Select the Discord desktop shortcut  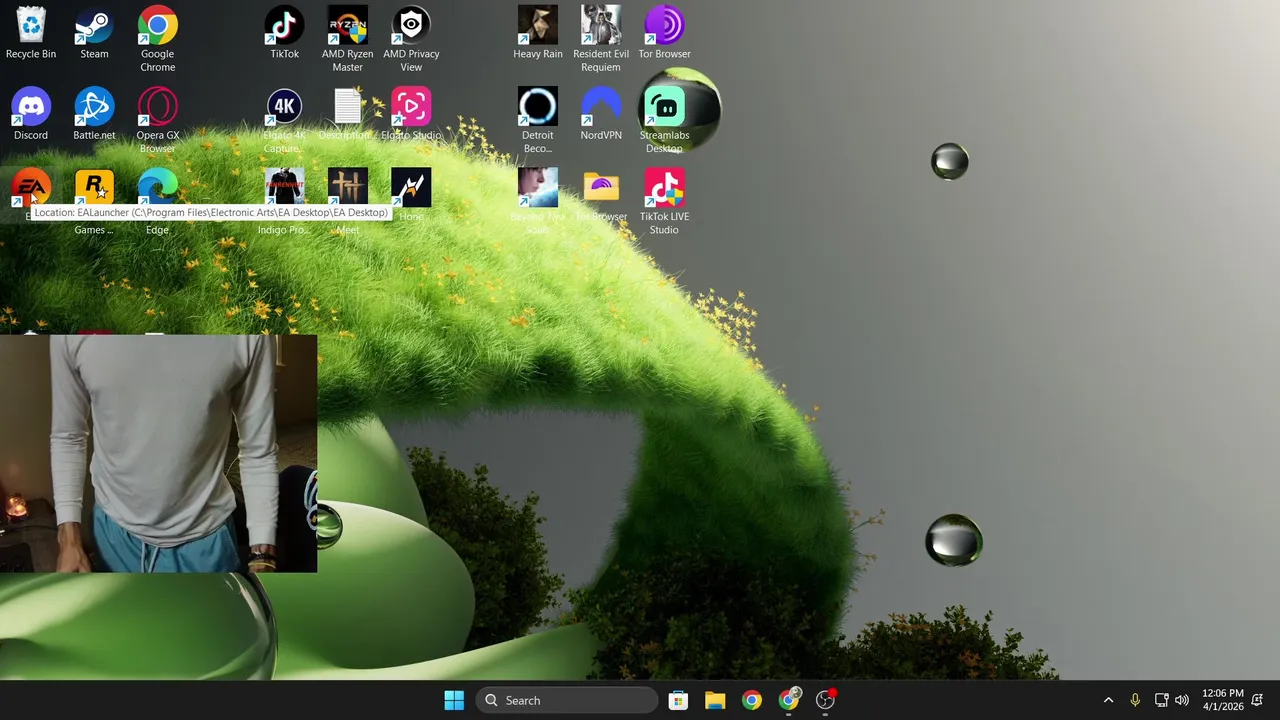[x=31, y=114]
